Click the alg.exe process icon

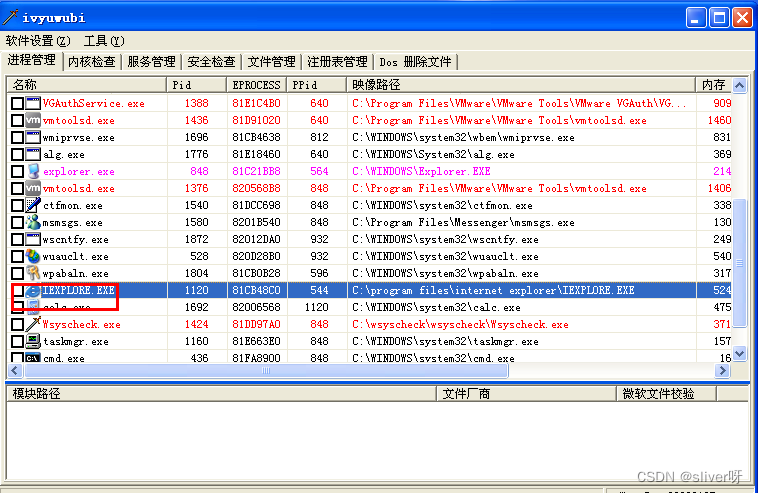click(x=33, y=154)
